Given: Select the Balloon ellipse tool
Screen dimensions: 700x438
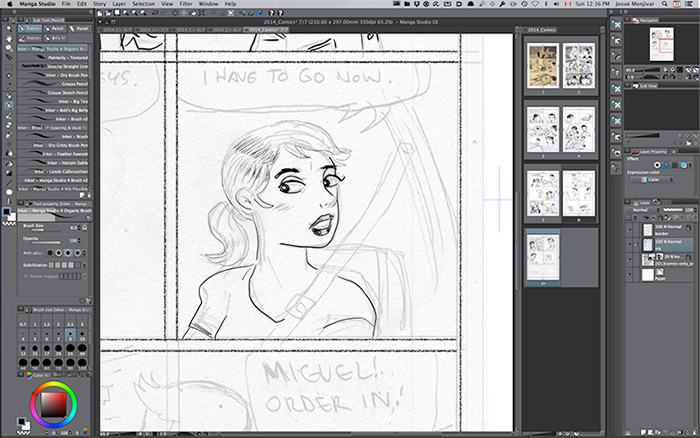Looking at the screenshot, I should coord(8,192).
